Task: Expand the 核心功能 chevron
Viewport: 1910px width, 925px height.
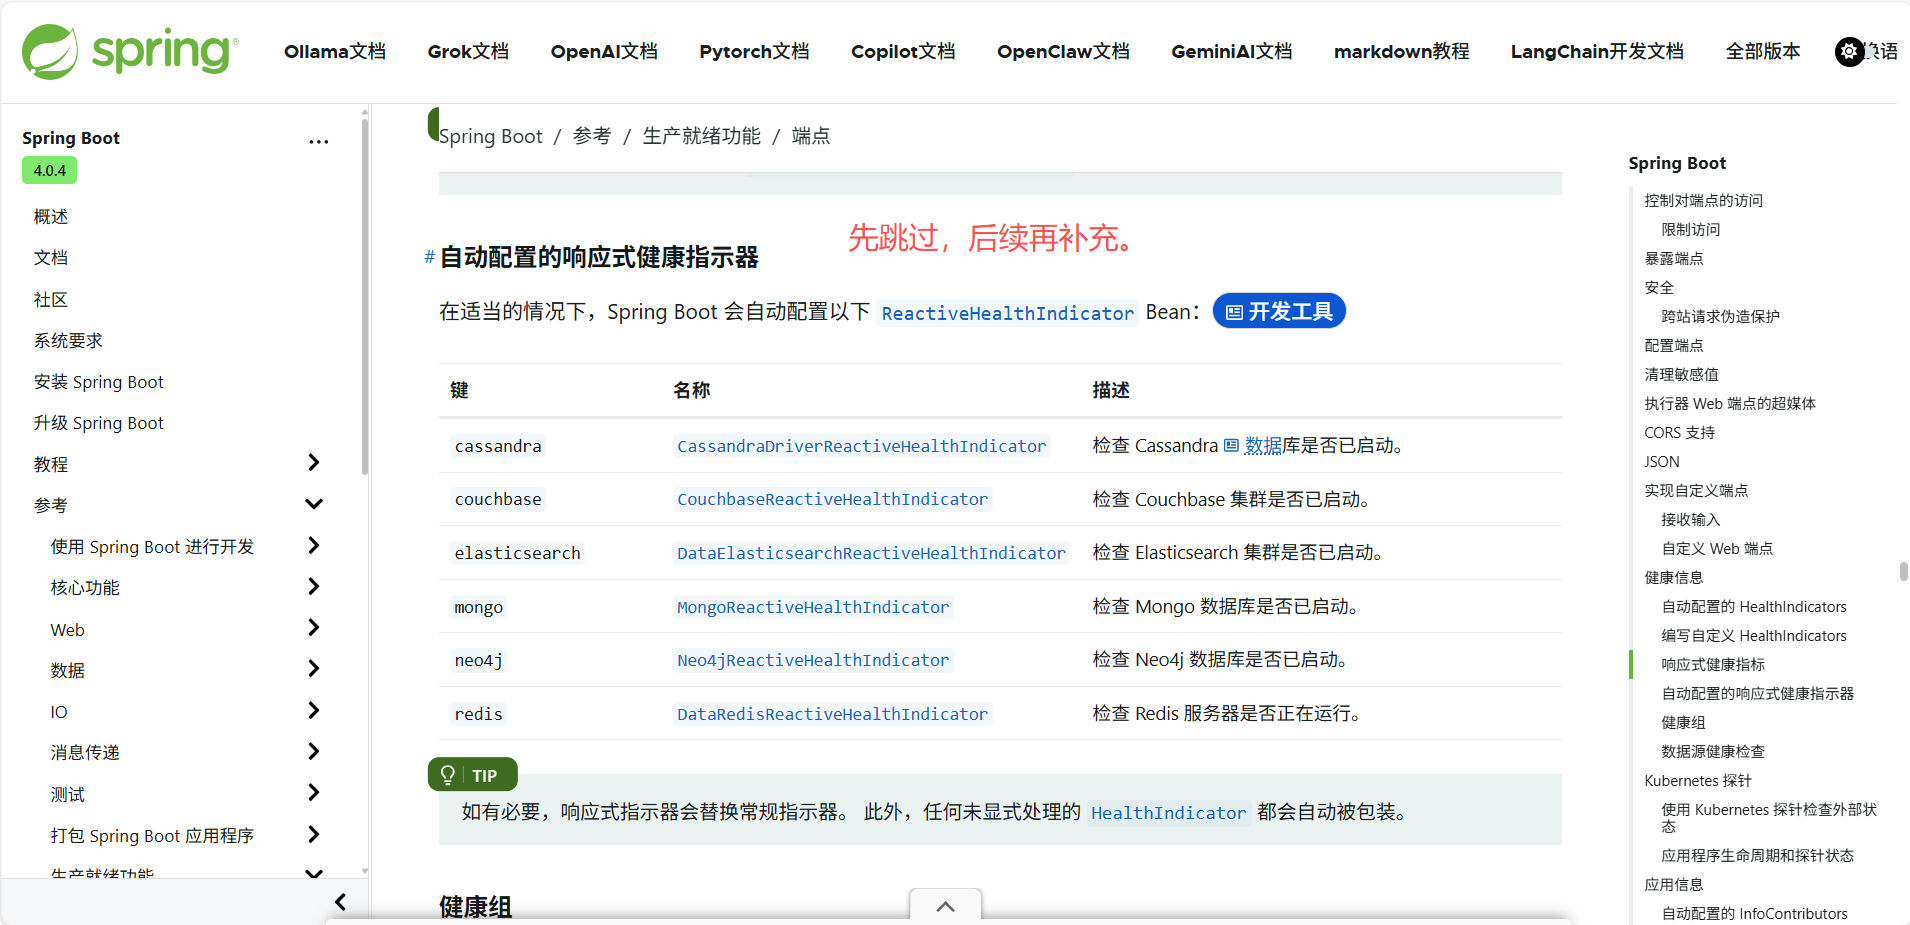Action: (x=314, y=586)
